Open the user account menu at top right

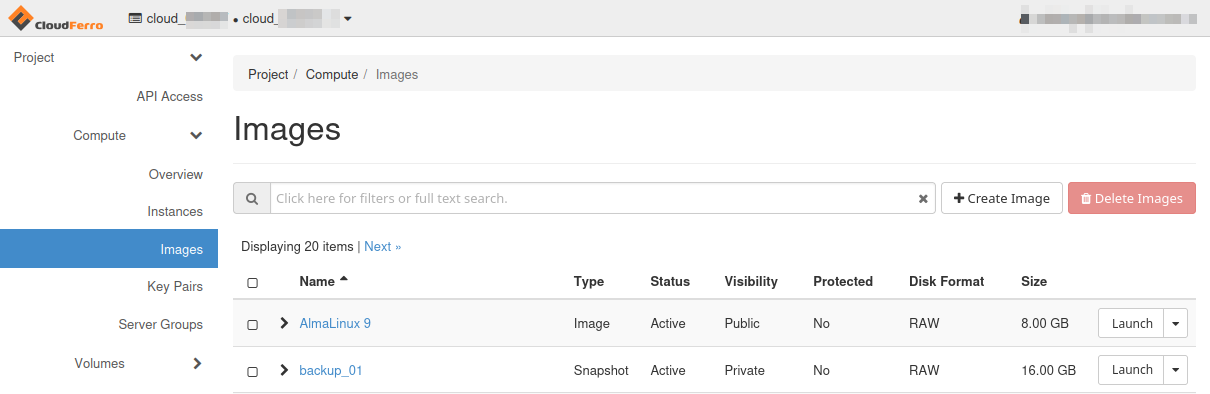point(1108,18)
